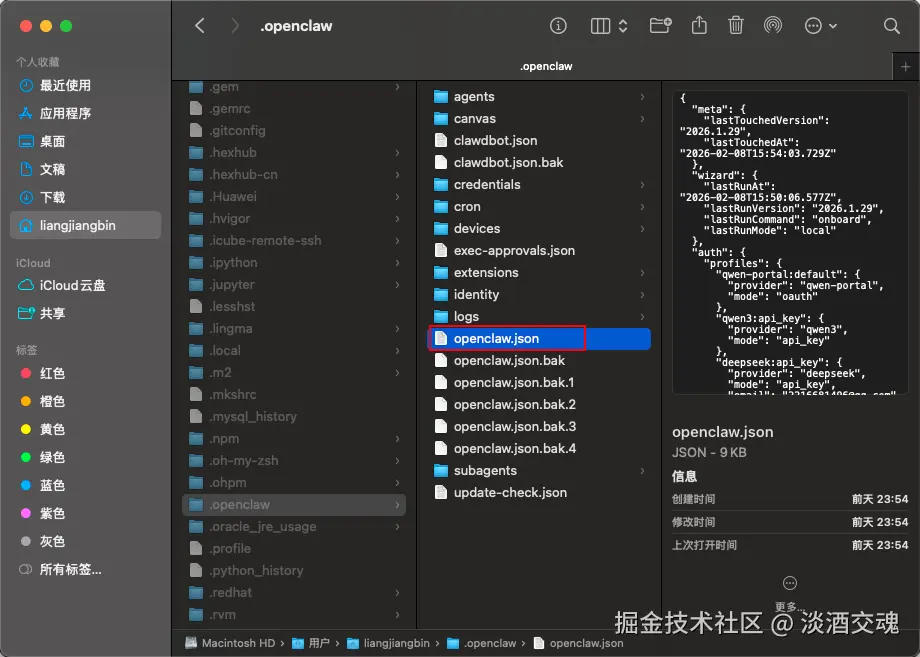Select the .oh-my-zsh folder
Image resolution: width=920 pixels, height=657 pixels.
[294, 460]
